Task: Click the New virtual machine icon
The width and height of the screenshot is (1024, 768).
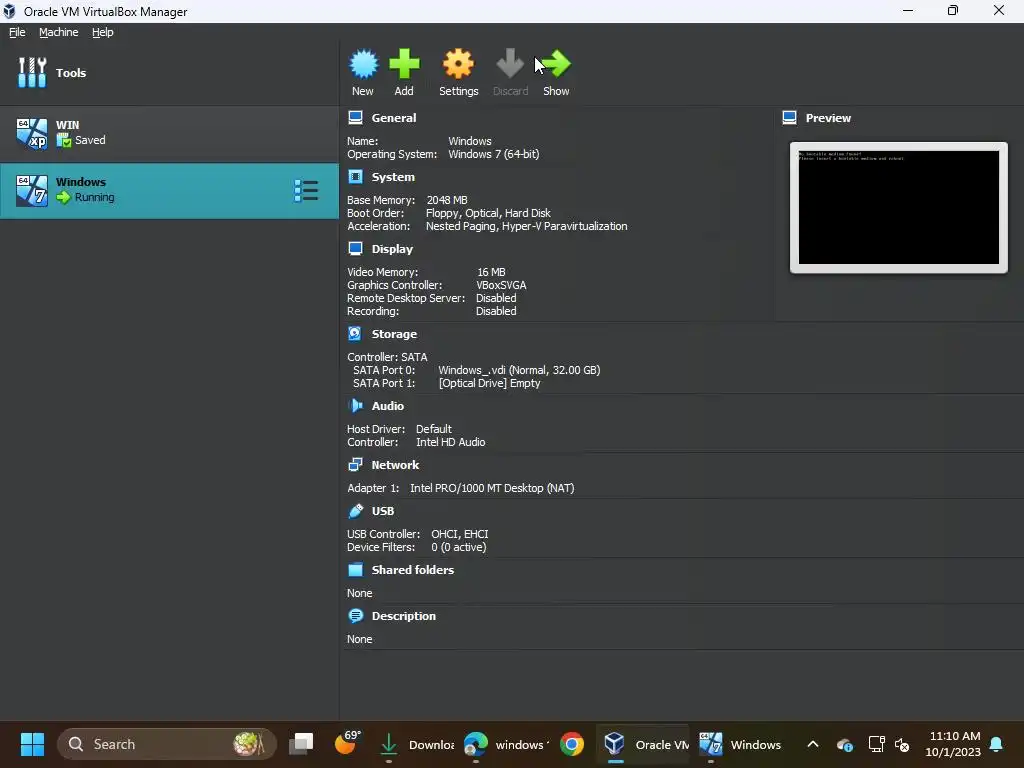Action: tap(363, 64)
